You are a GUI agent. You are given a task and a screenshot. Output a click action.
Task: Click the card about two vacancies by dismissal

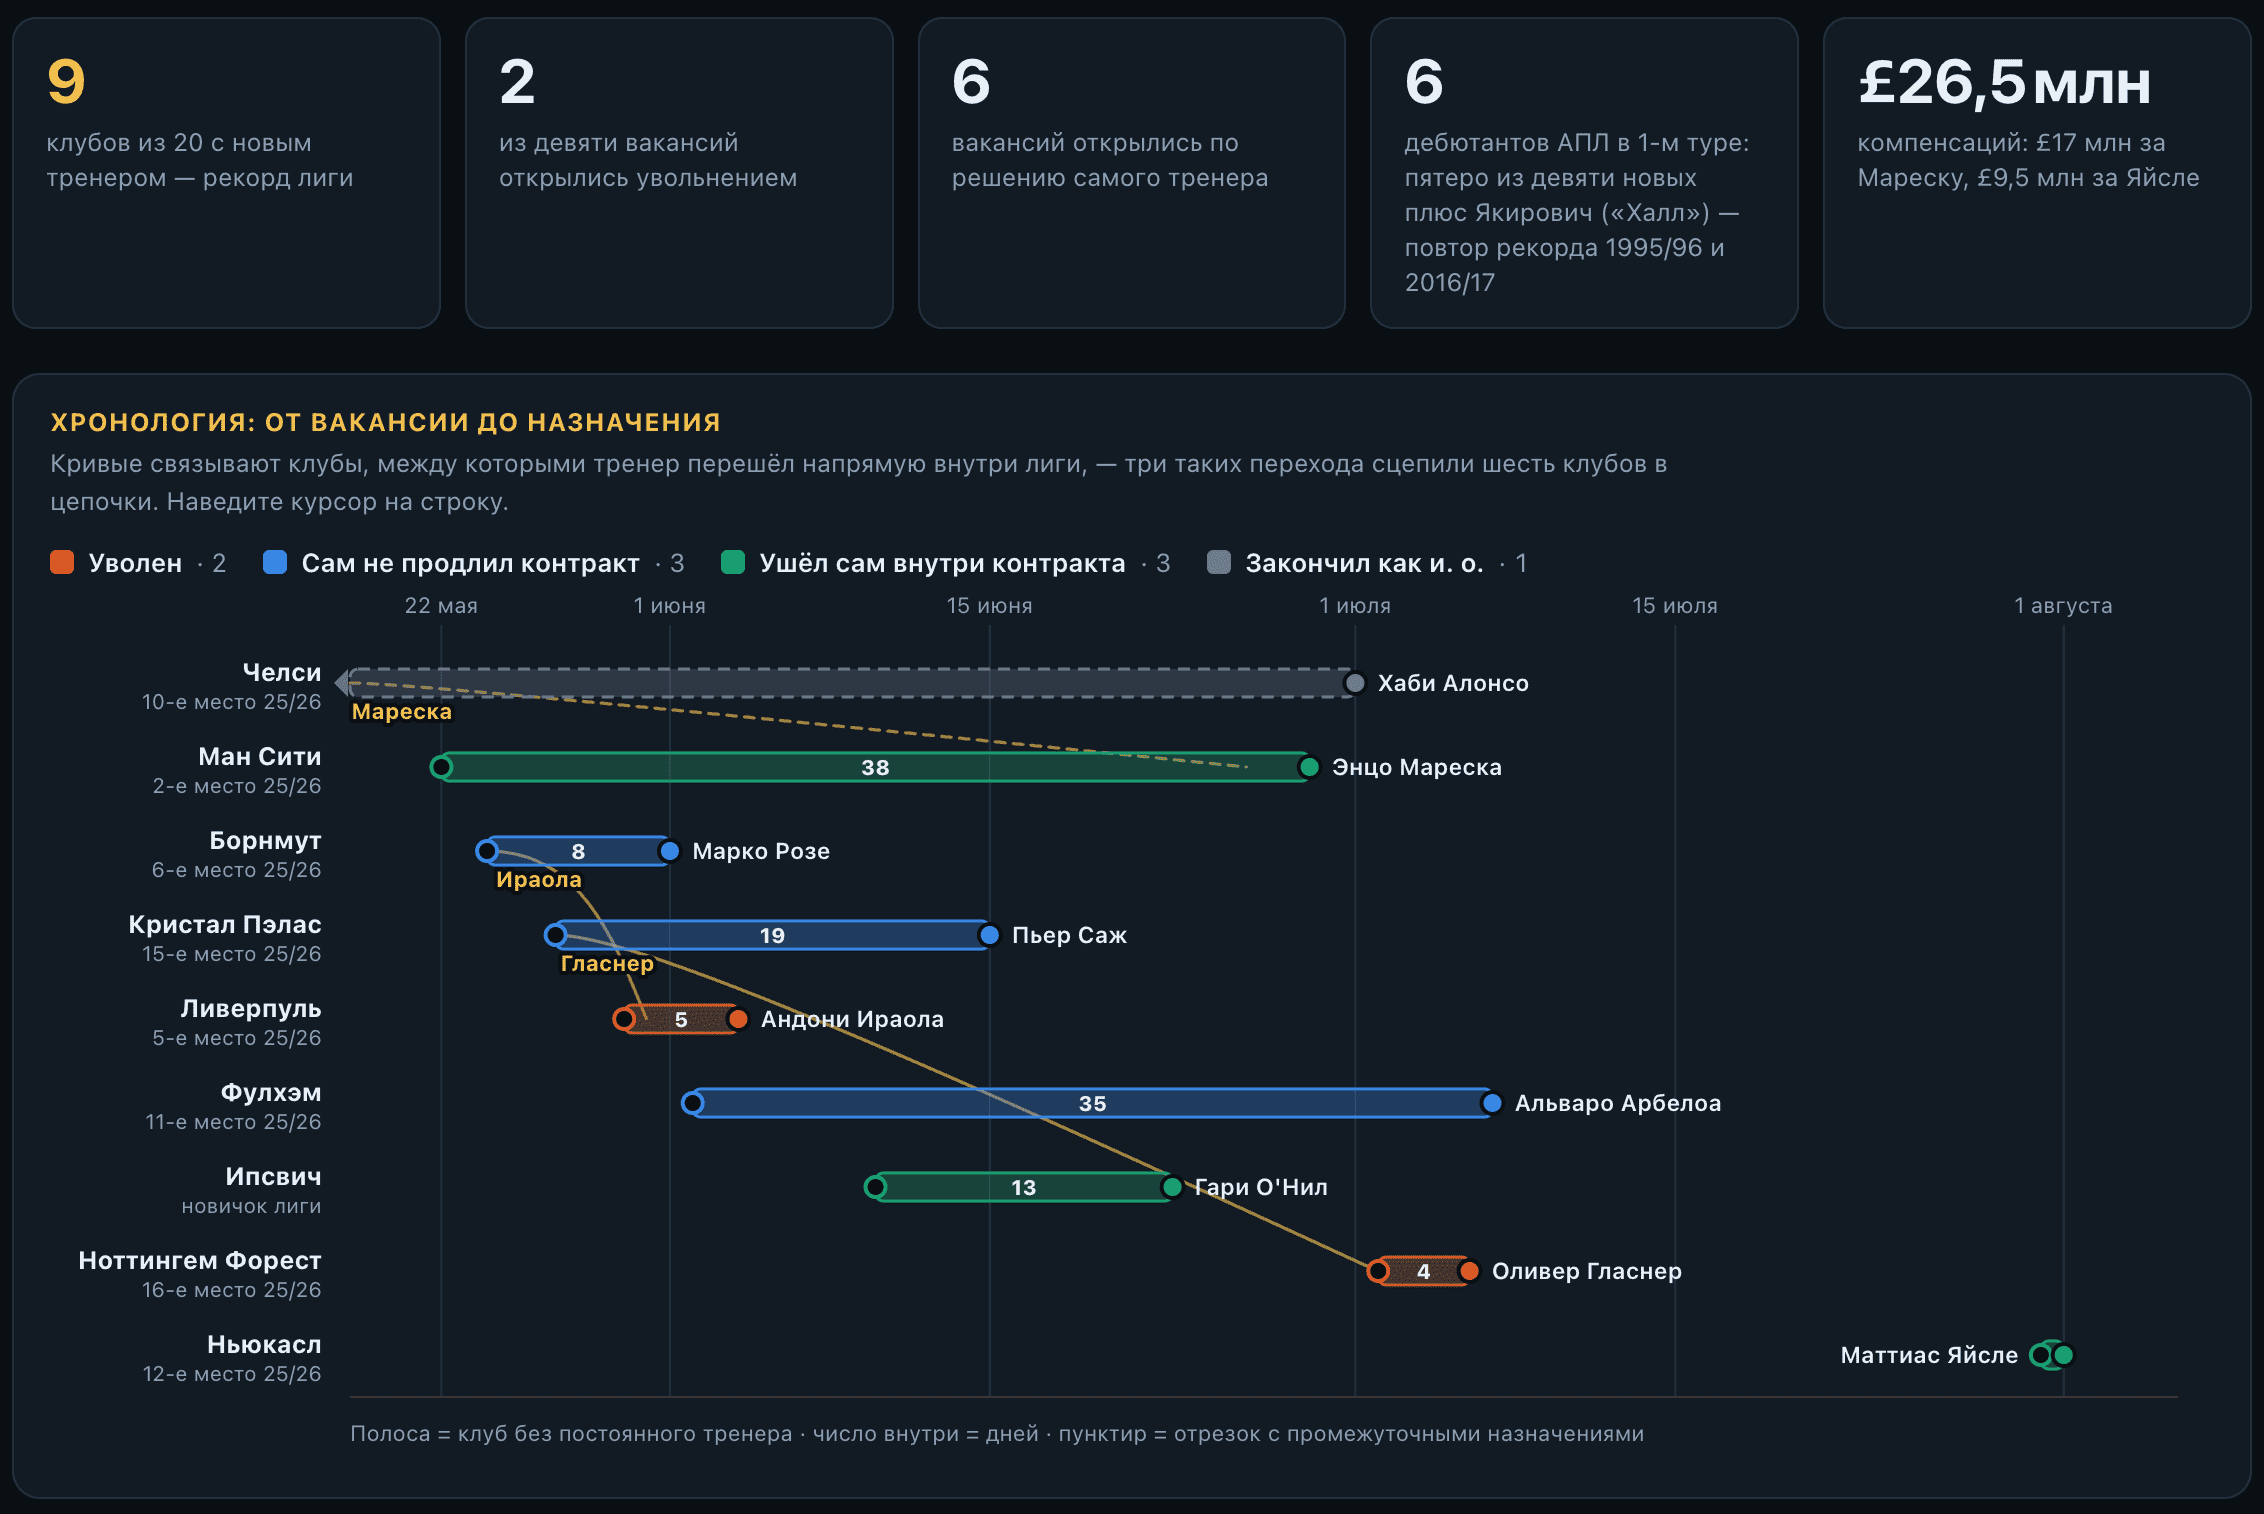pyautogui.click(x=679, y=173)
